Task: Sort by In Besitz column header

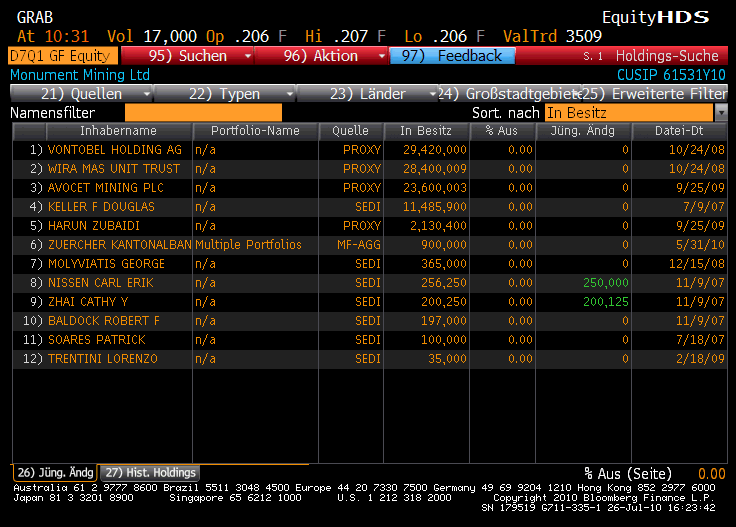Action: pos(426,131)
